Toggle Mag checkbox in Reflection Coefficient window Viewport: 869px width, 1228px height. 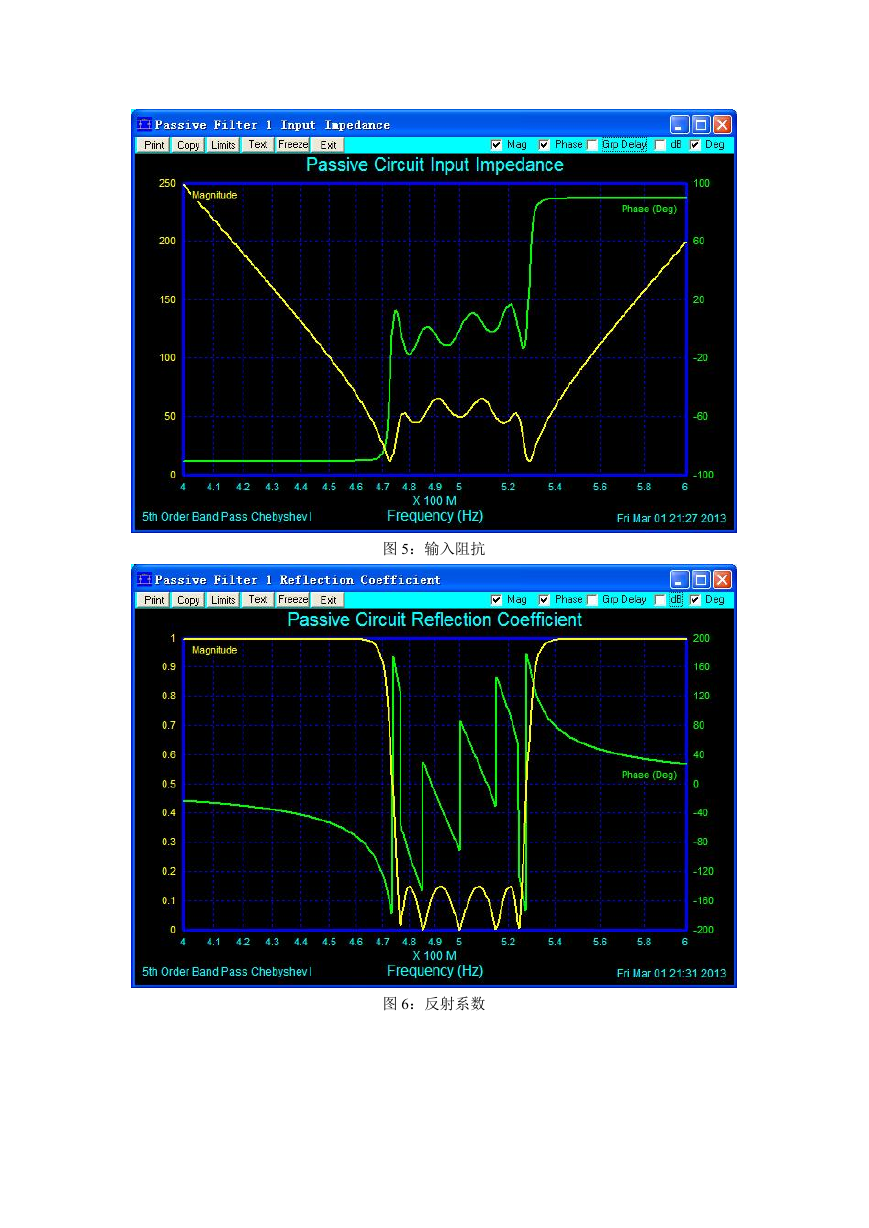pos(497,600)
